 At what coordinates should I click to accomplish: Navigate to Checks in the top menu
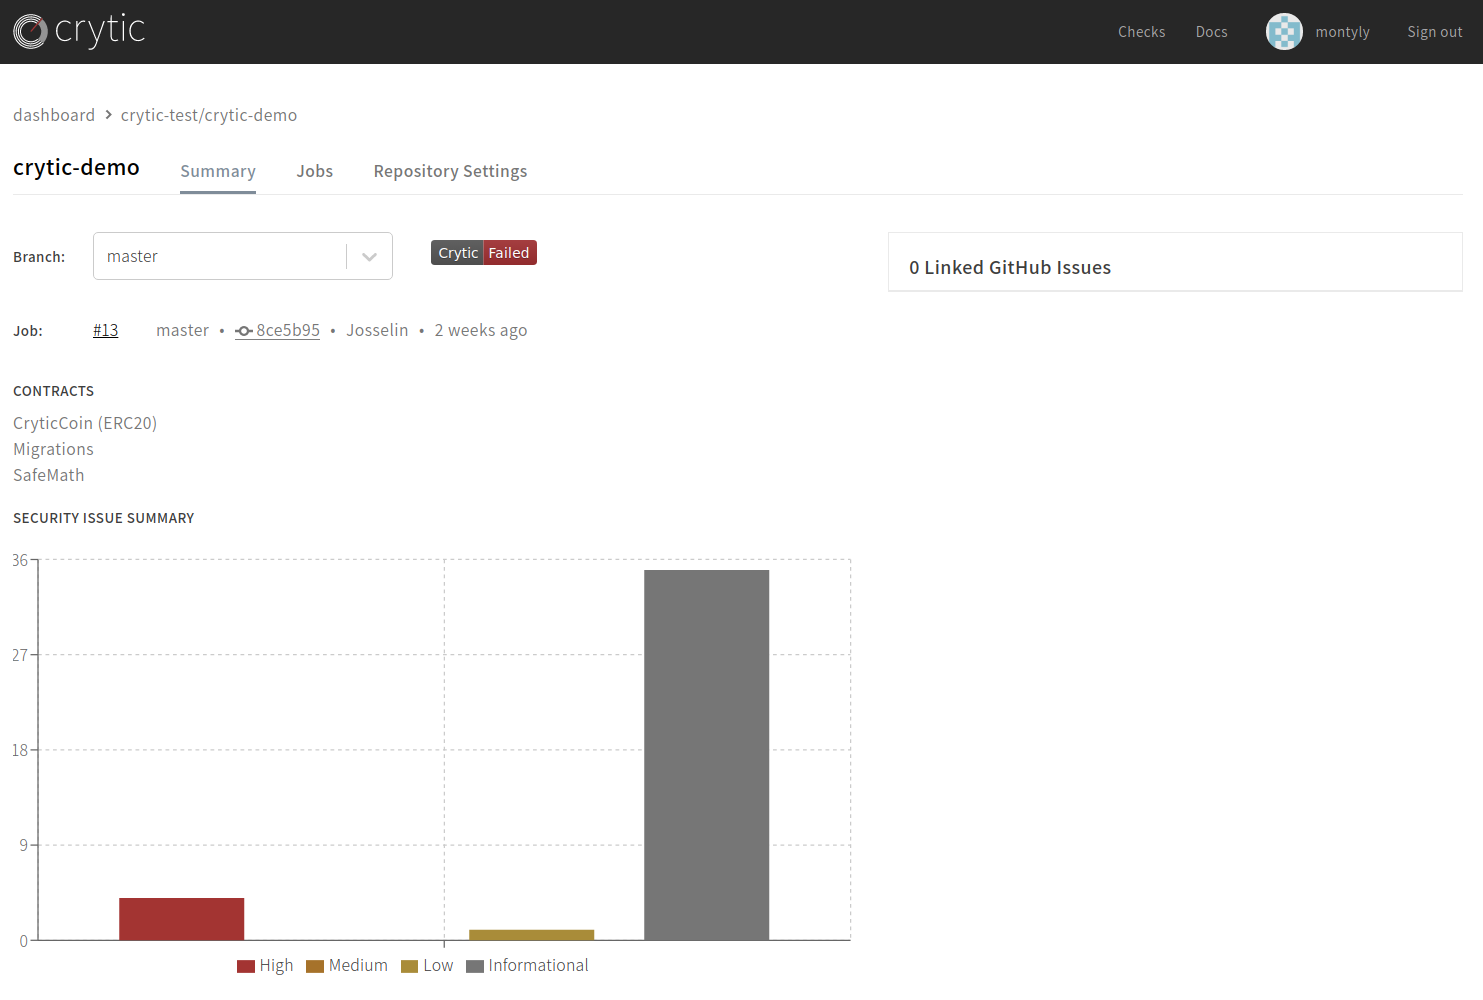point(1141,31)
